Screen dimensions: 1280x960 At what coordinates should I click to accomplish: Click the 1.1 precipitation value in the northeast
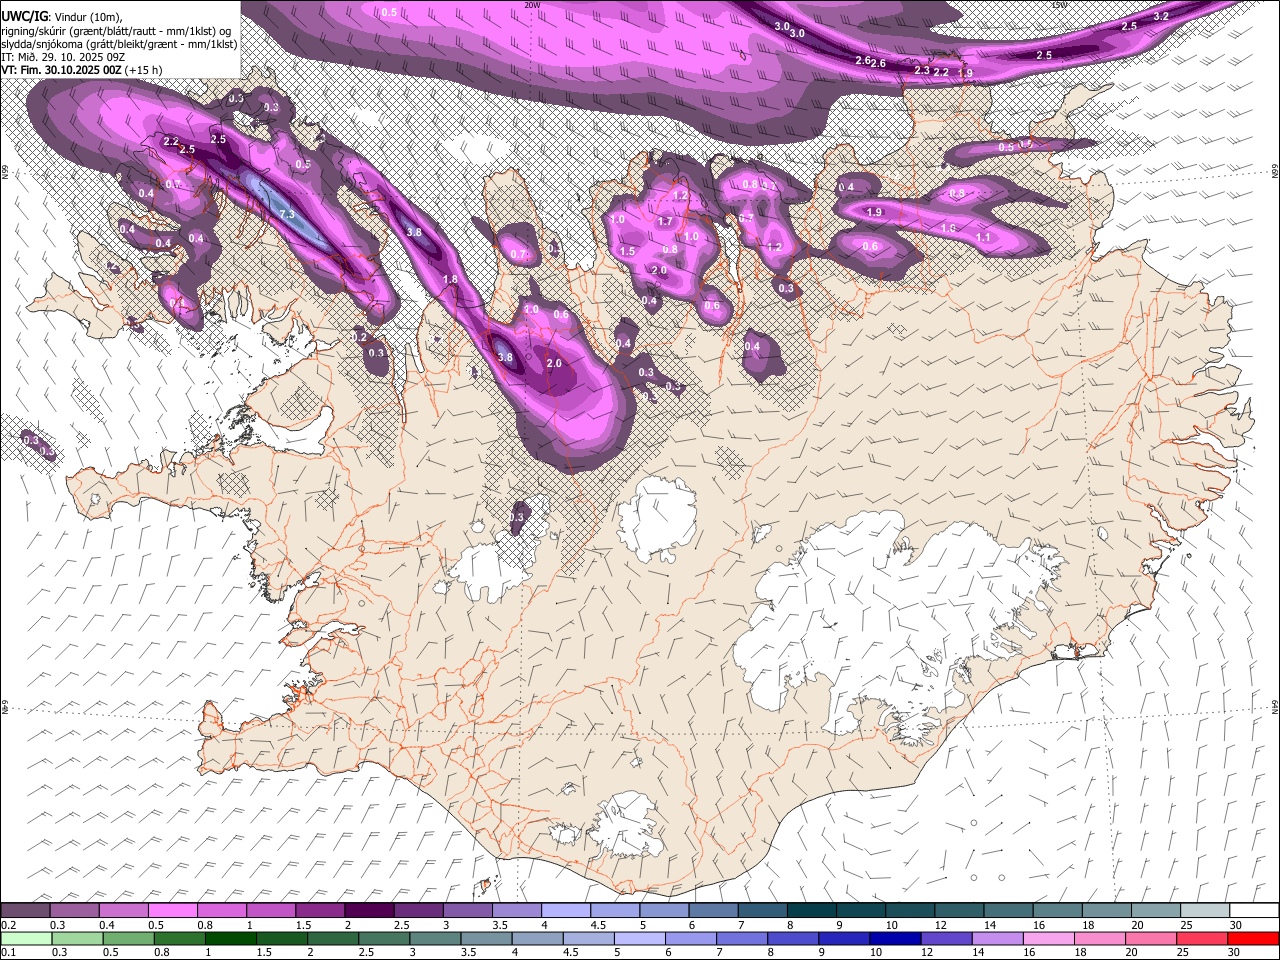[x=983, y=238]
